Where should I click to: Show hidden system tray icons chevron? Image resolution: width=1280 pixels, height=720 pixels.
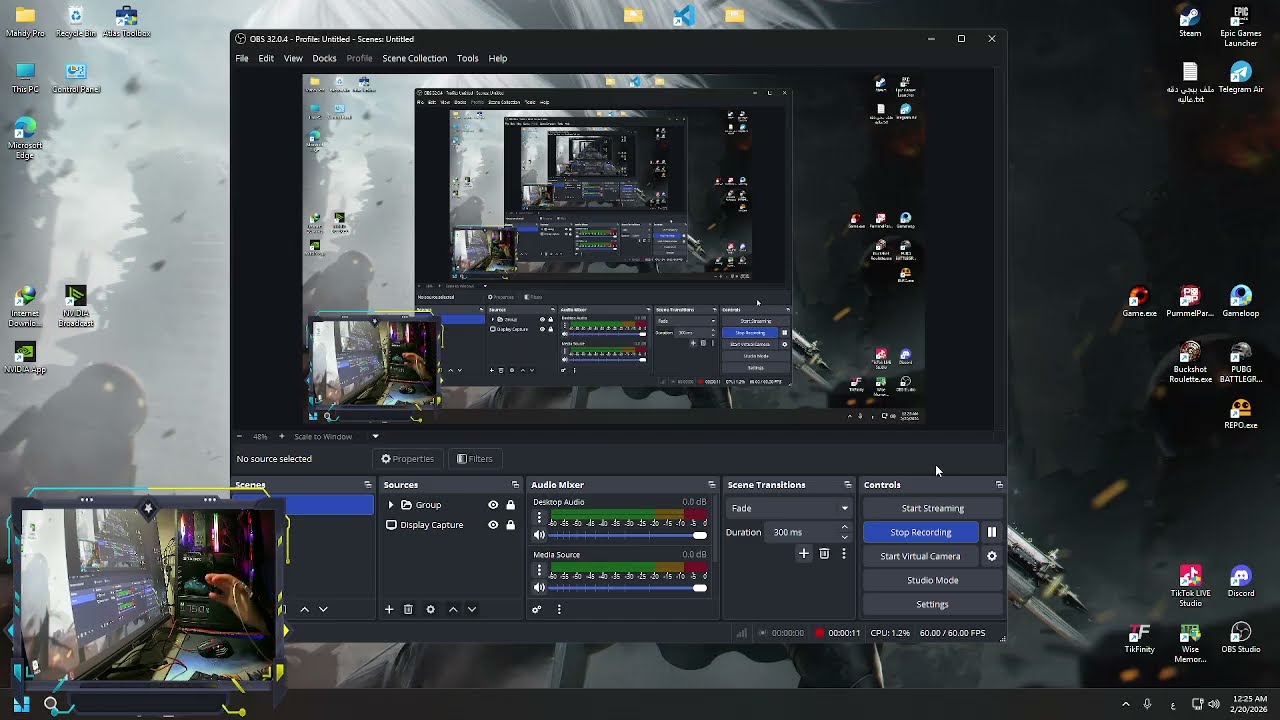point(1125,704)
